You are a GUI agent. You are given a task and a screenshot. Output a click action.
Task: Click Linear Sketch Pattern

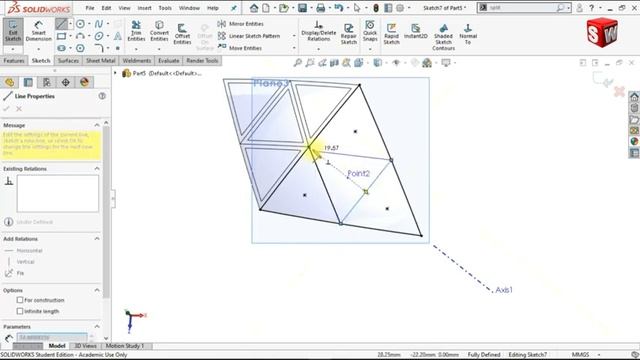coord(249,36)
